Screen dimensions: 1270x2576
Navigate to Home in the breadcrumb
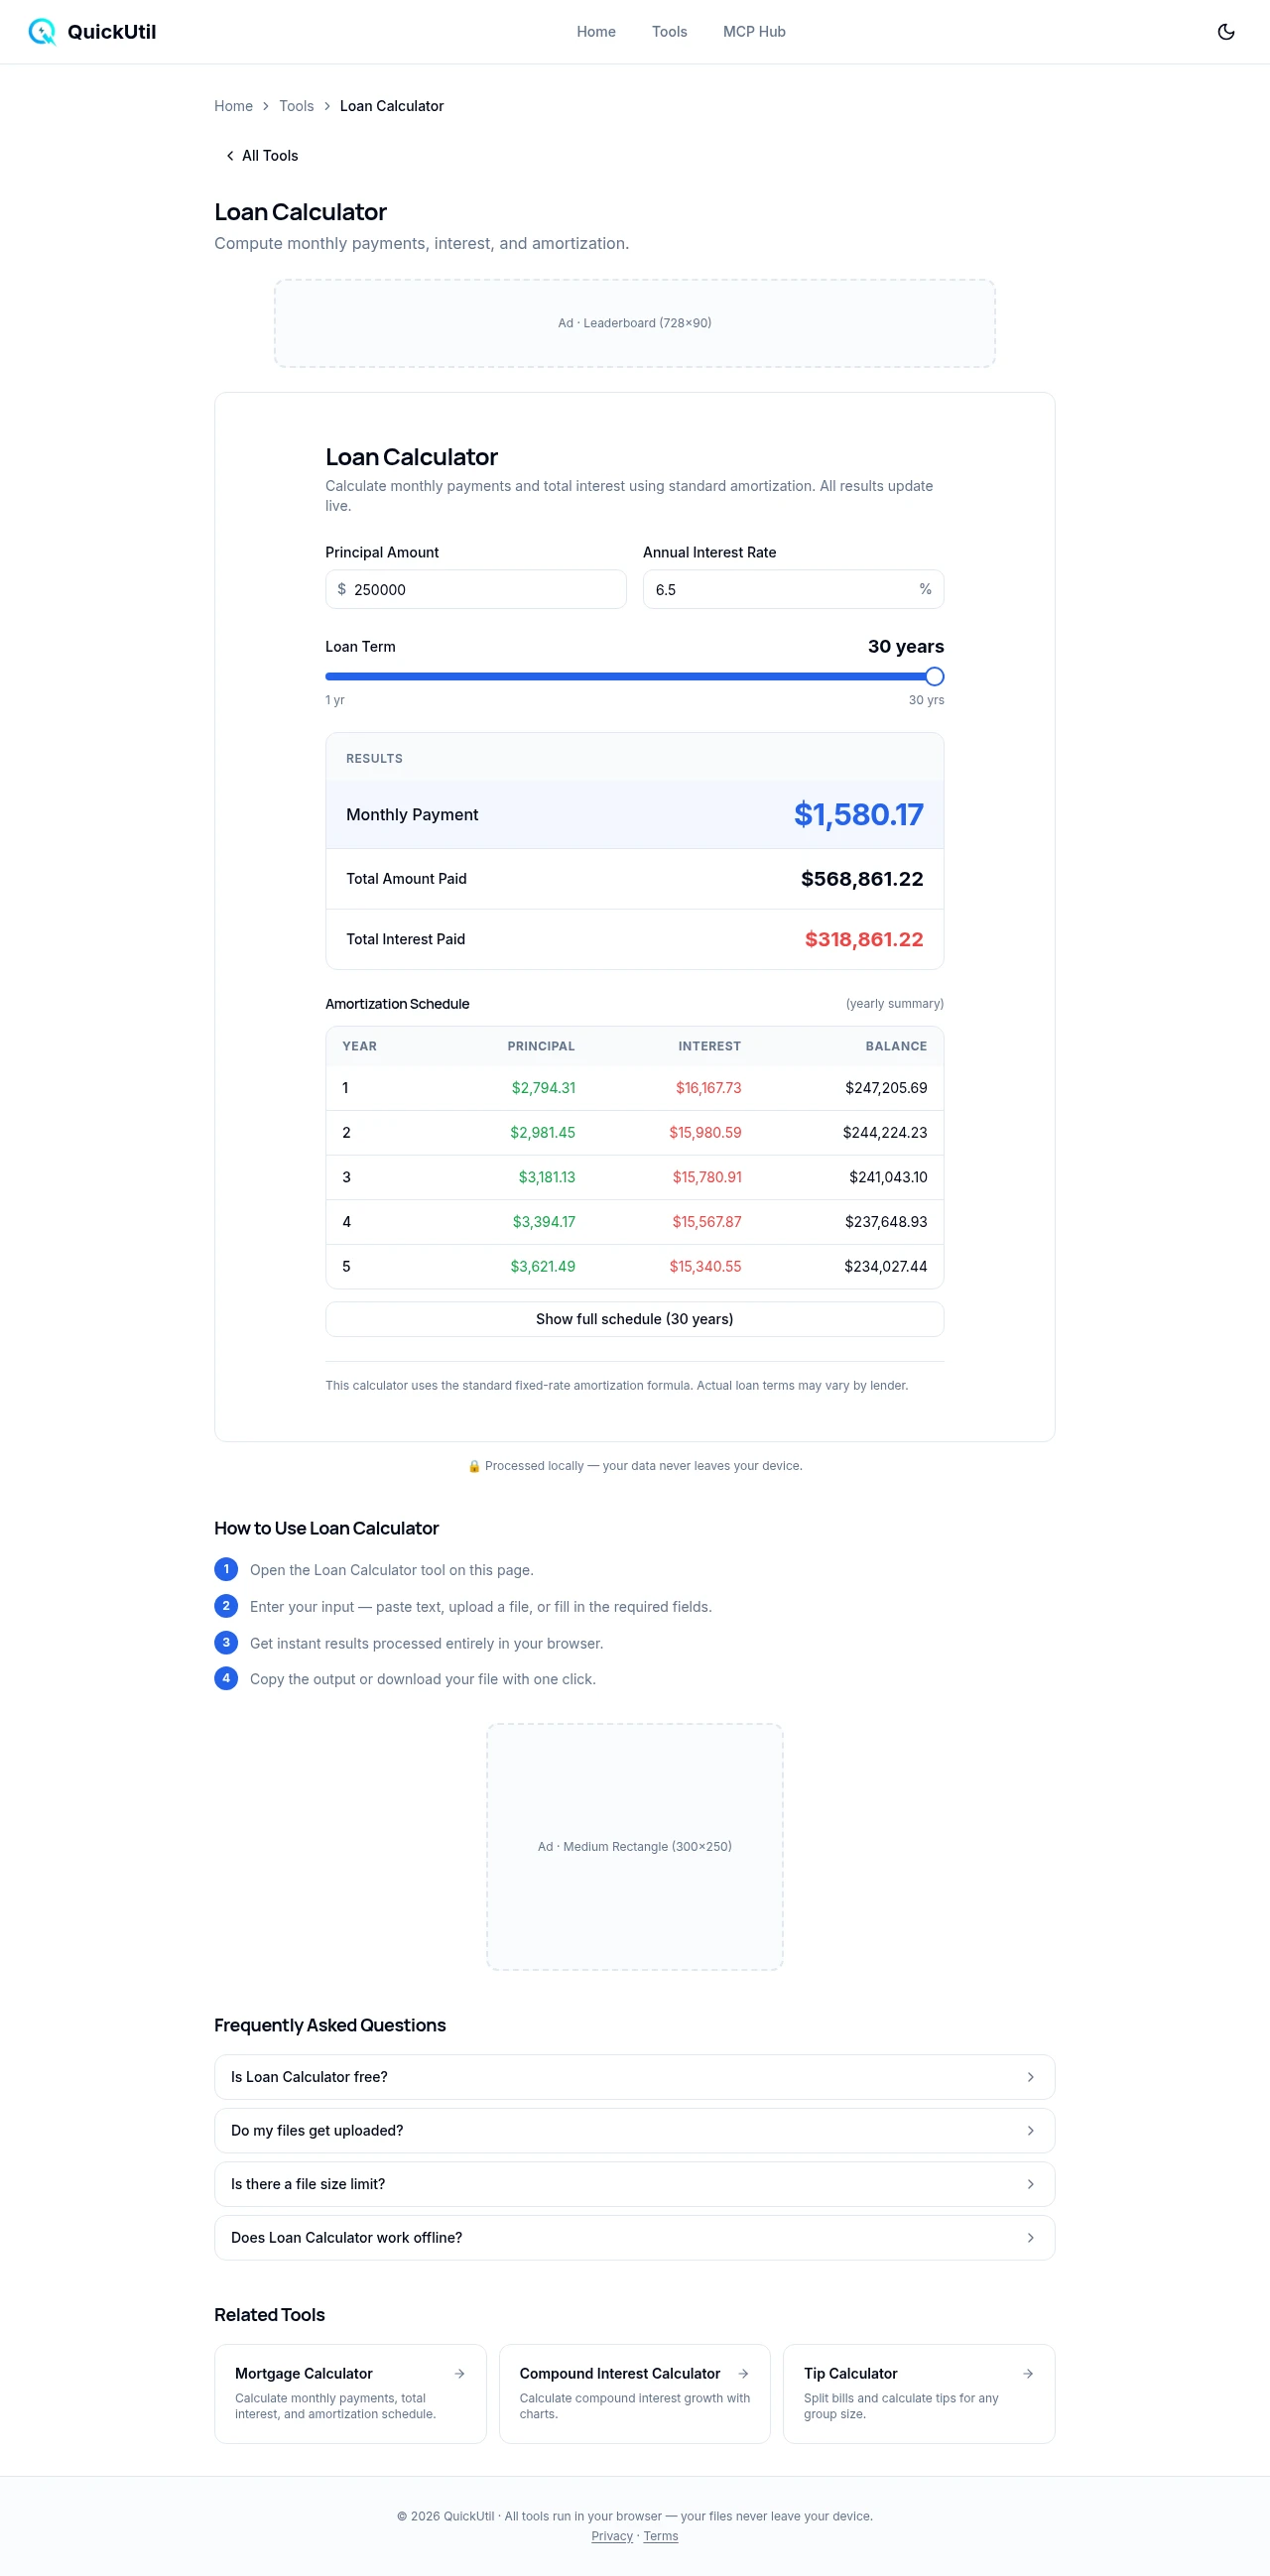click(233, 106)
